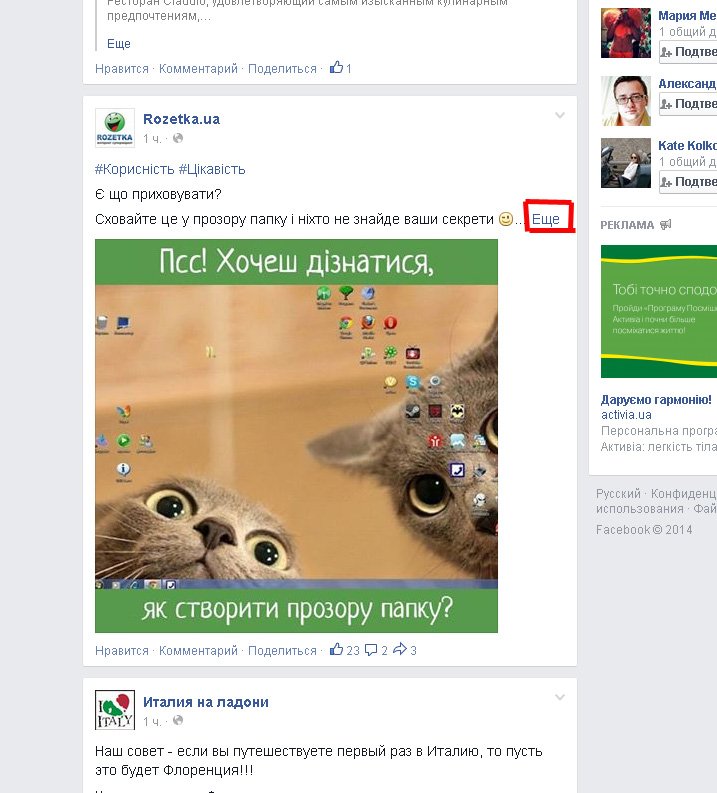Screen dimensions: 717x793
Task: Open the Италия на ладони page avatar
Action: coord(115,710)
